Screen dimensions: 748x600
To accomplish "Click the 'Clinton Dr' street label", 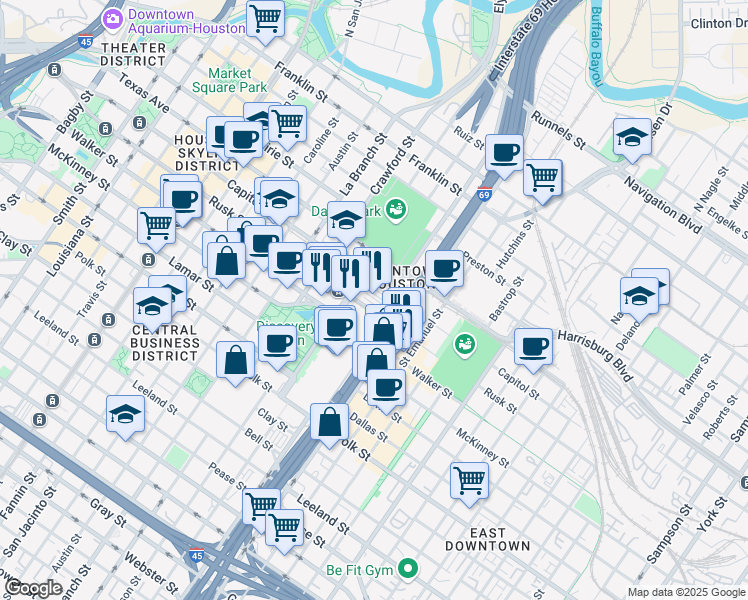I will tap(719, 23).
